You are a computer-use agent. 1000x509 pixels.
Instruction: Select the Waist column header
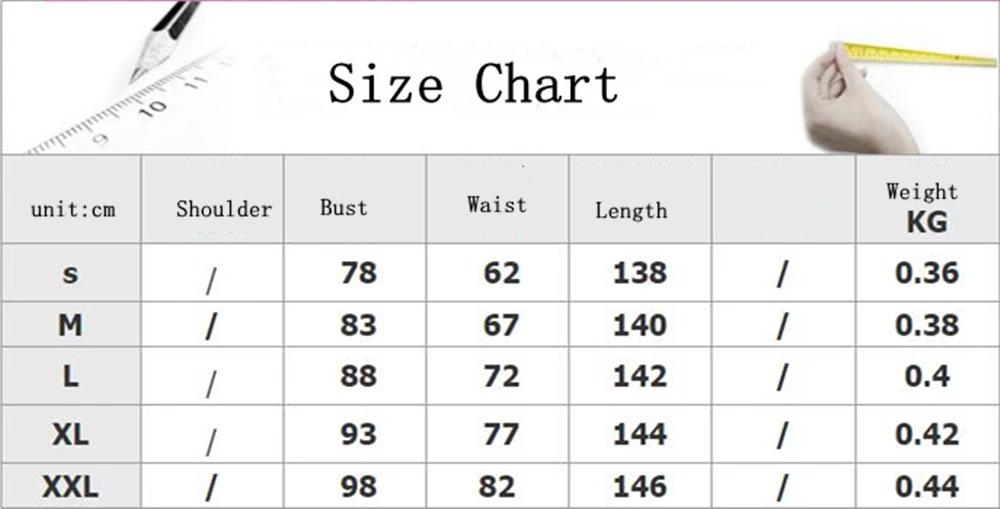pos(496,205)
